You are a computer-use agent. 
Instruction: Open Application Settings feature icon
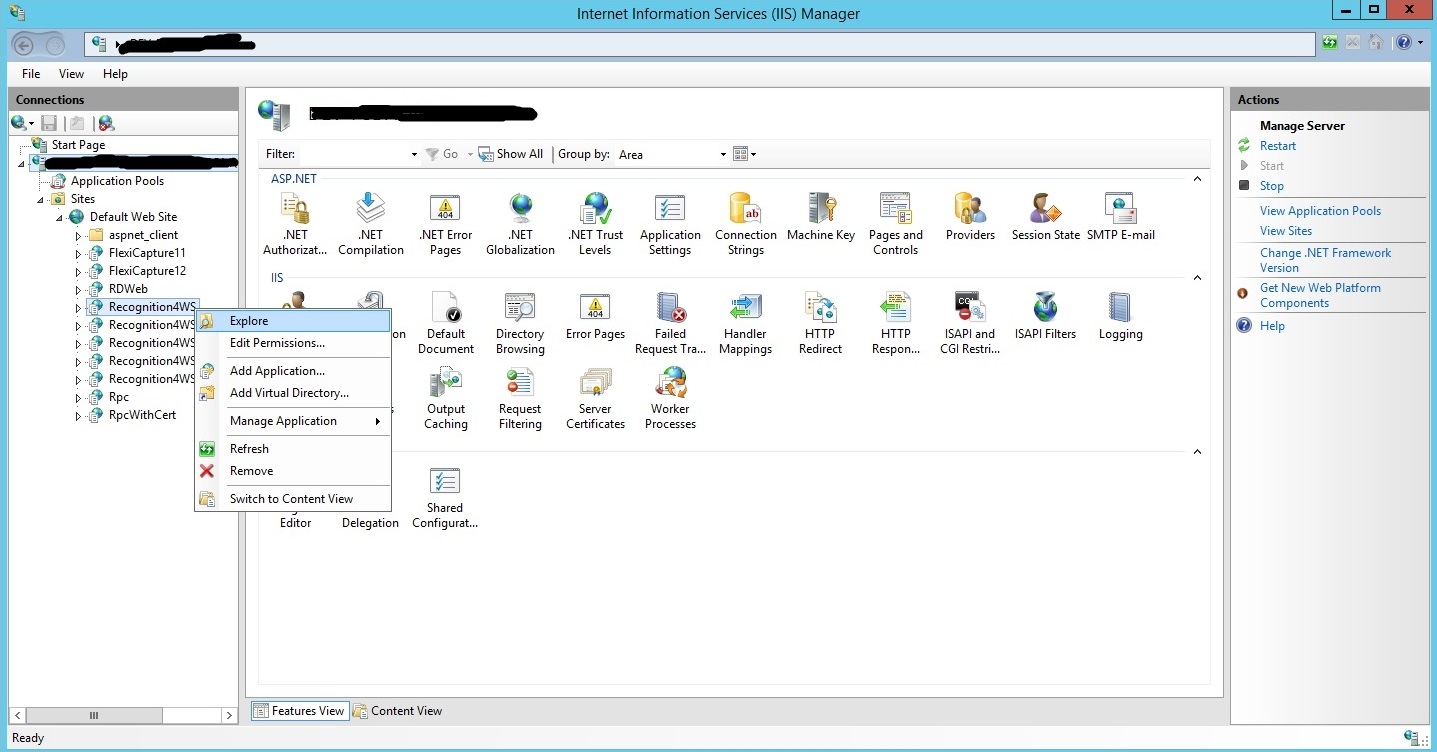(x=670, y=225)
